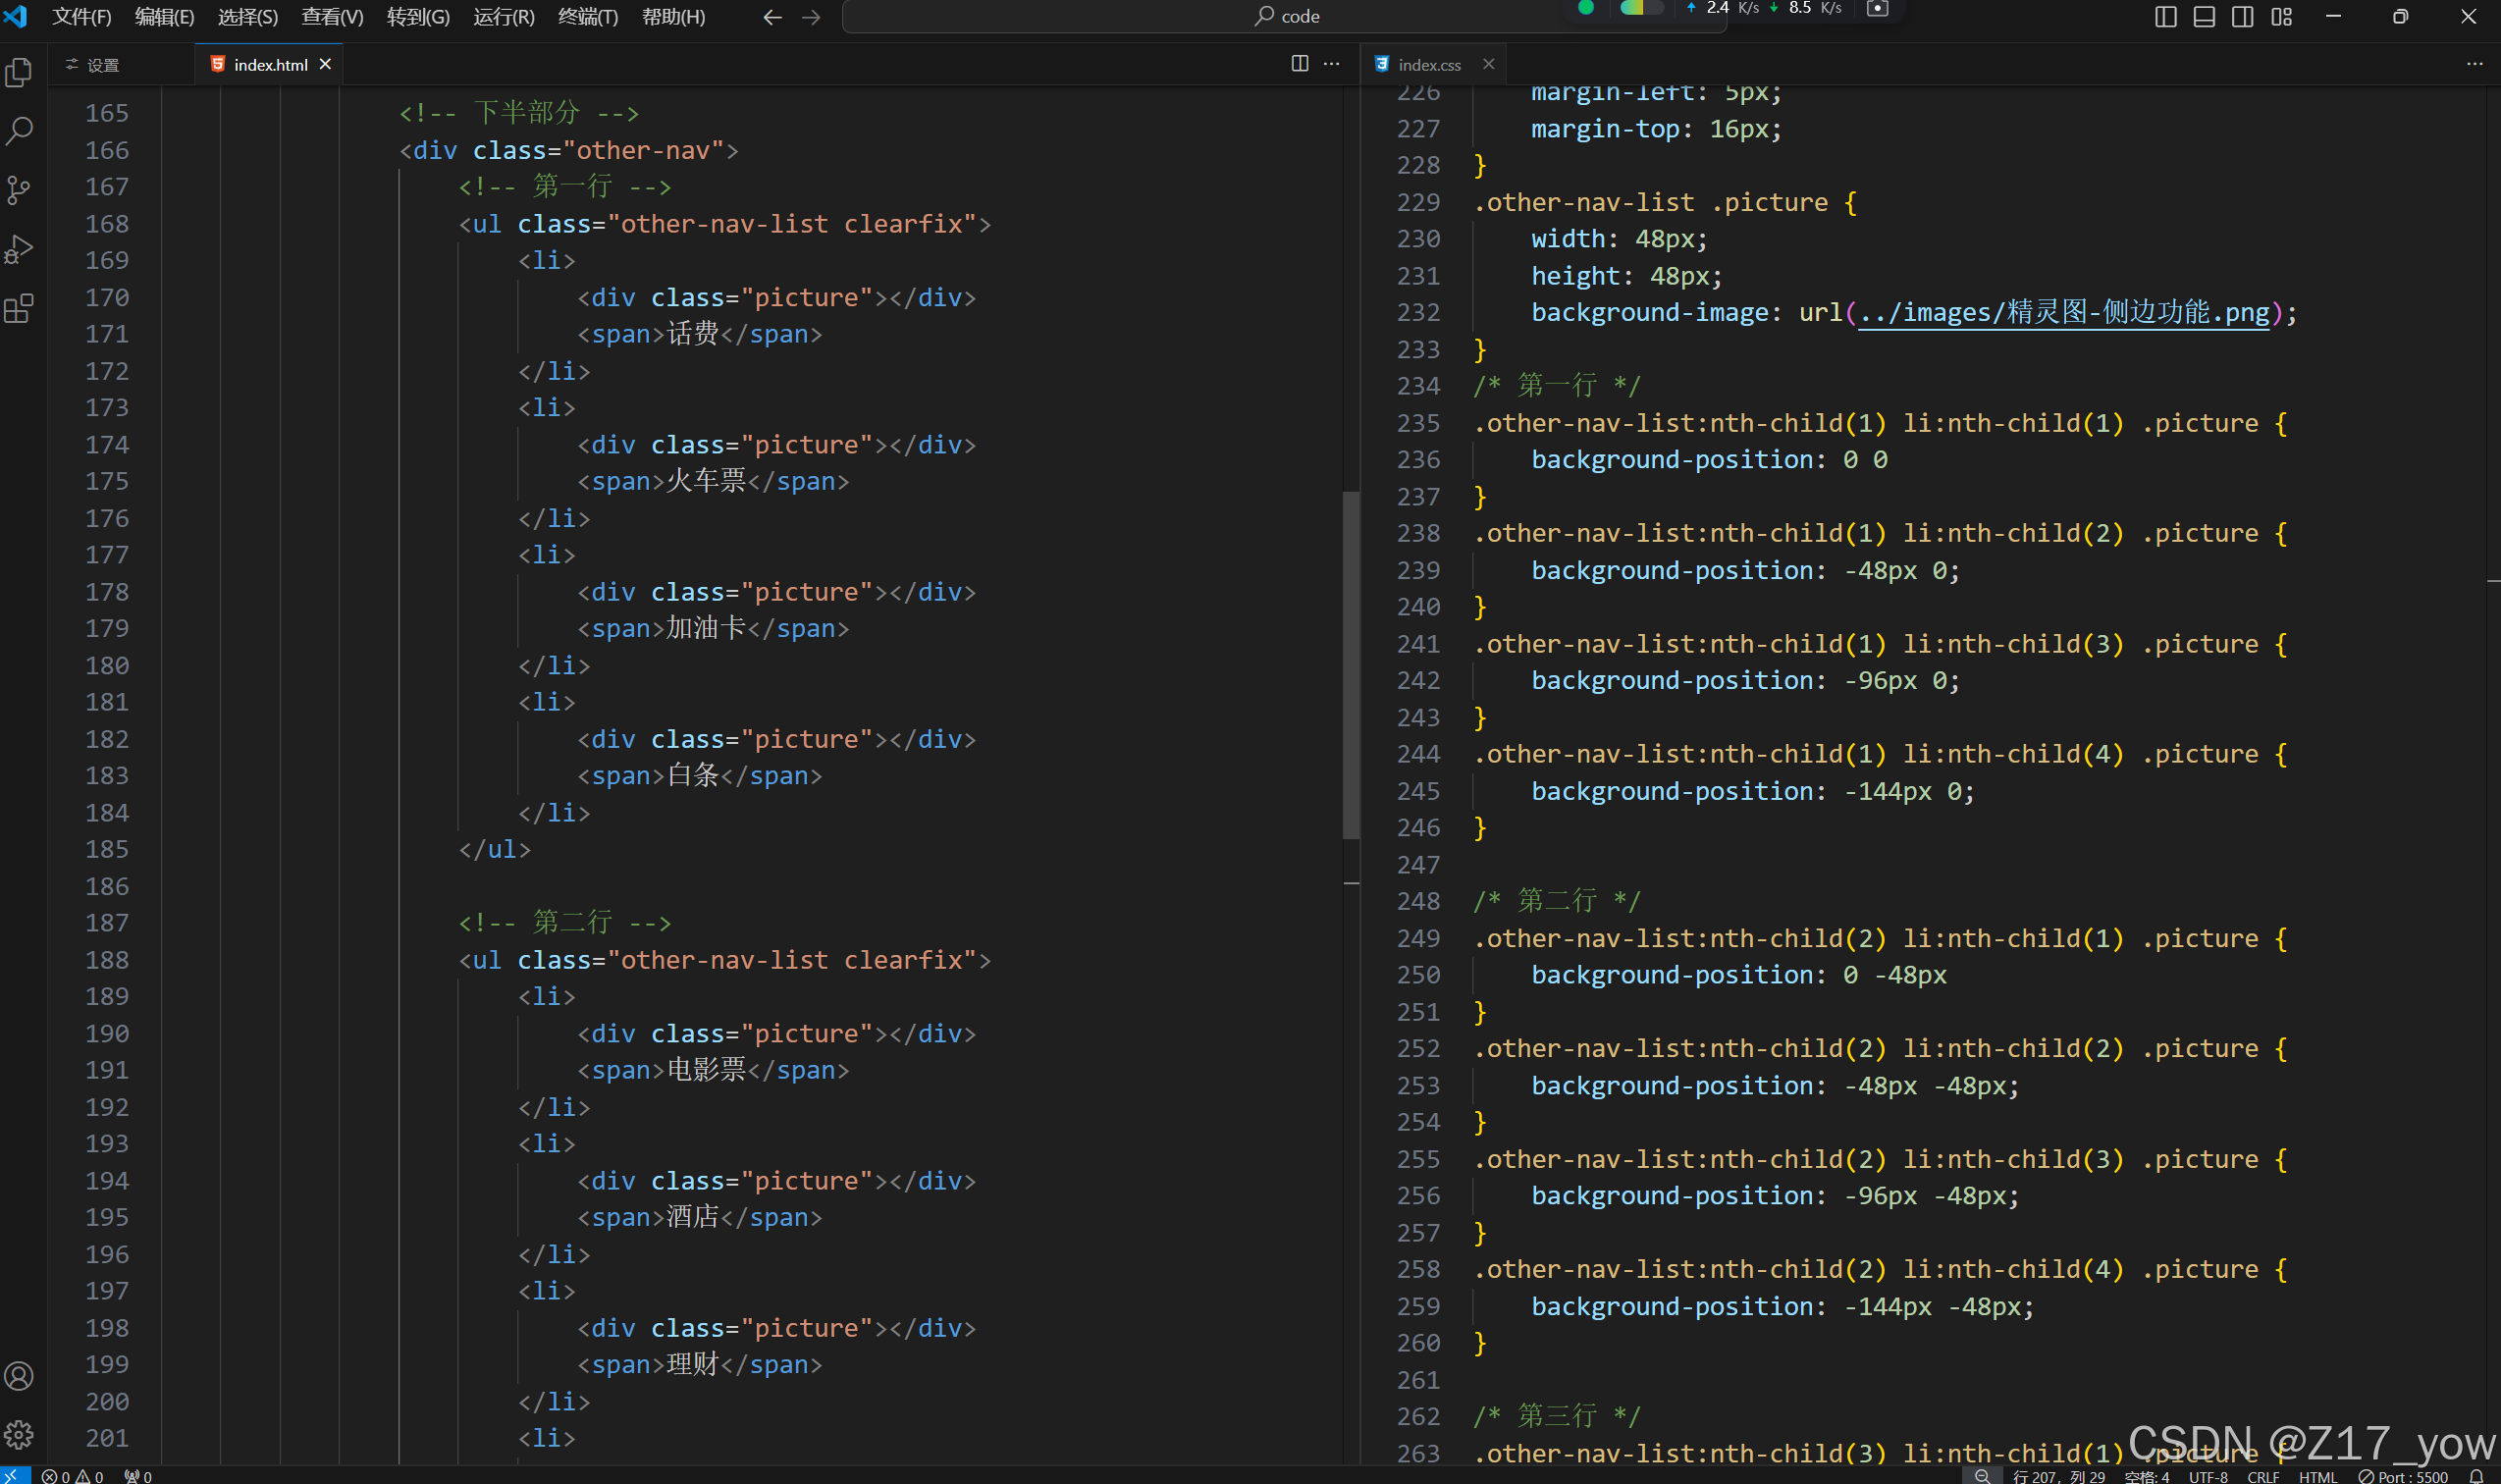Open the Manage gear menu
Viewport: 2501px width, 1484px height.
[x=19, y=1435]
